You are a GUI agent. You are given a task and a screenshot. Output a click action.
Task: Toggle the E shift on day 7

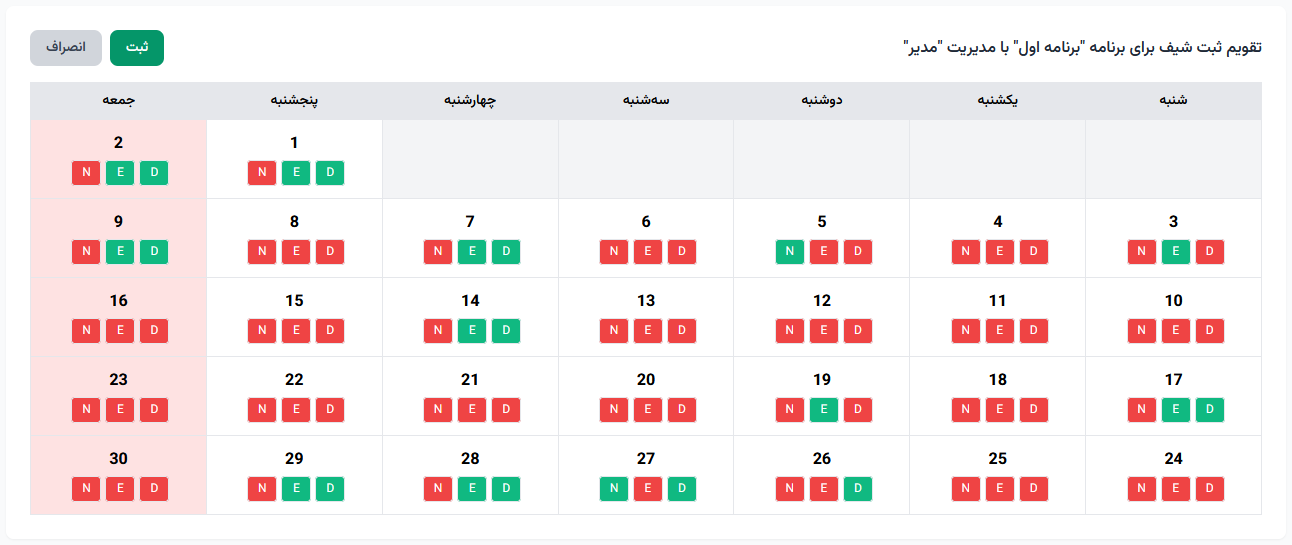(x=472, y=252)
